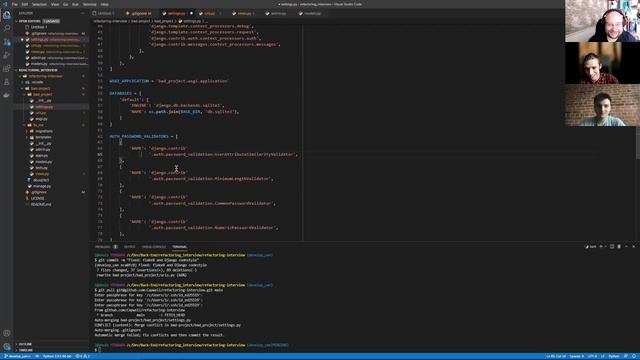Collapse the OPEN EDITORS section
640x360 pixels.
point(51,21)
